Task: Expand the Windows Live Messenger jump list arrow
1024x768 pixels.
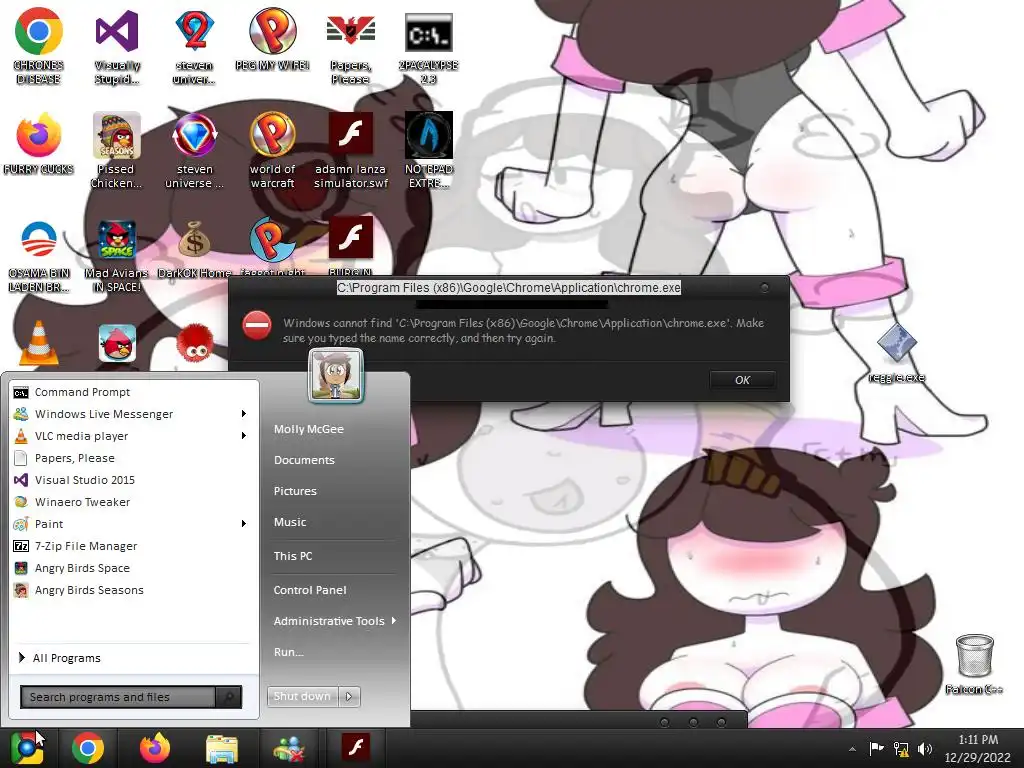Action: coord(244,414)
